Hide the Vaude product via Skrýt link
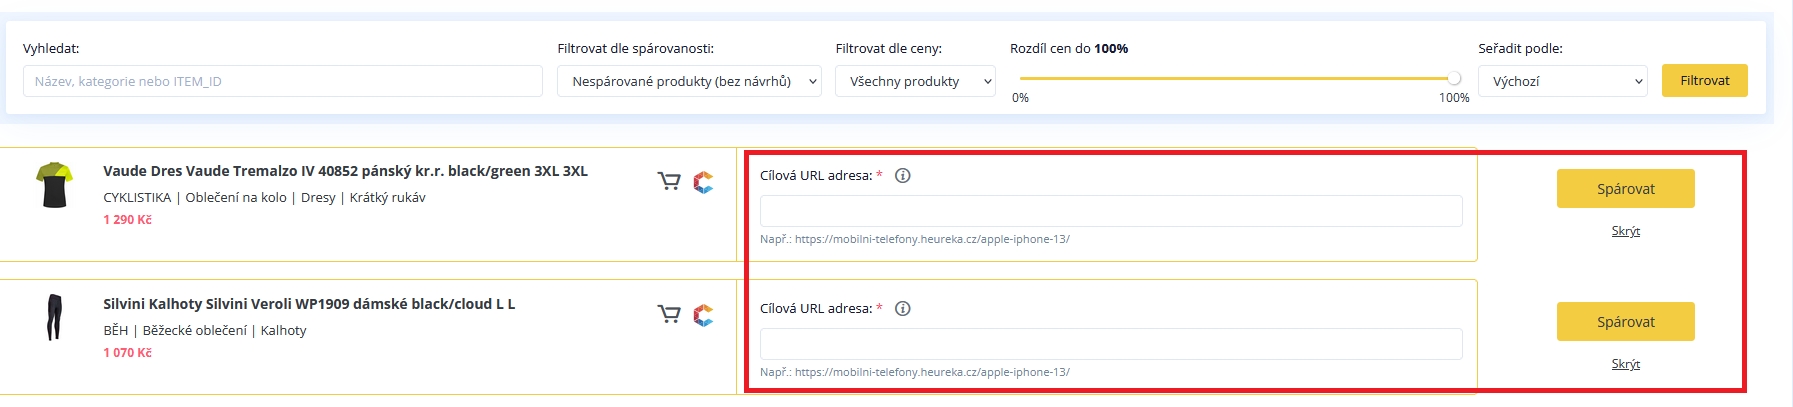This screenshot has width=1793, height=407. [x=1625, y=231]
